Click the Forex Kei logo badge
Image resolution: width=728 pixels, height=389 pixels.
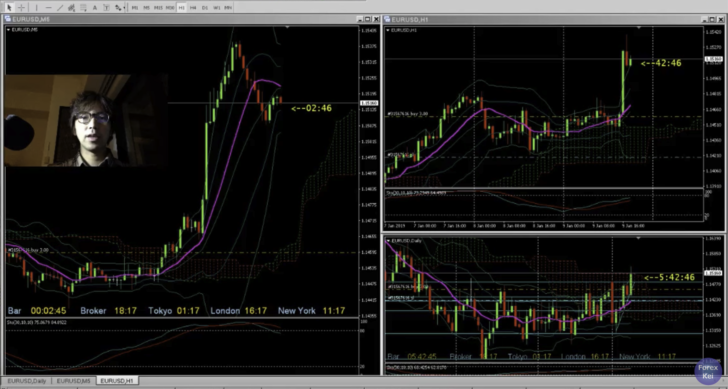[x=708, y=371]
